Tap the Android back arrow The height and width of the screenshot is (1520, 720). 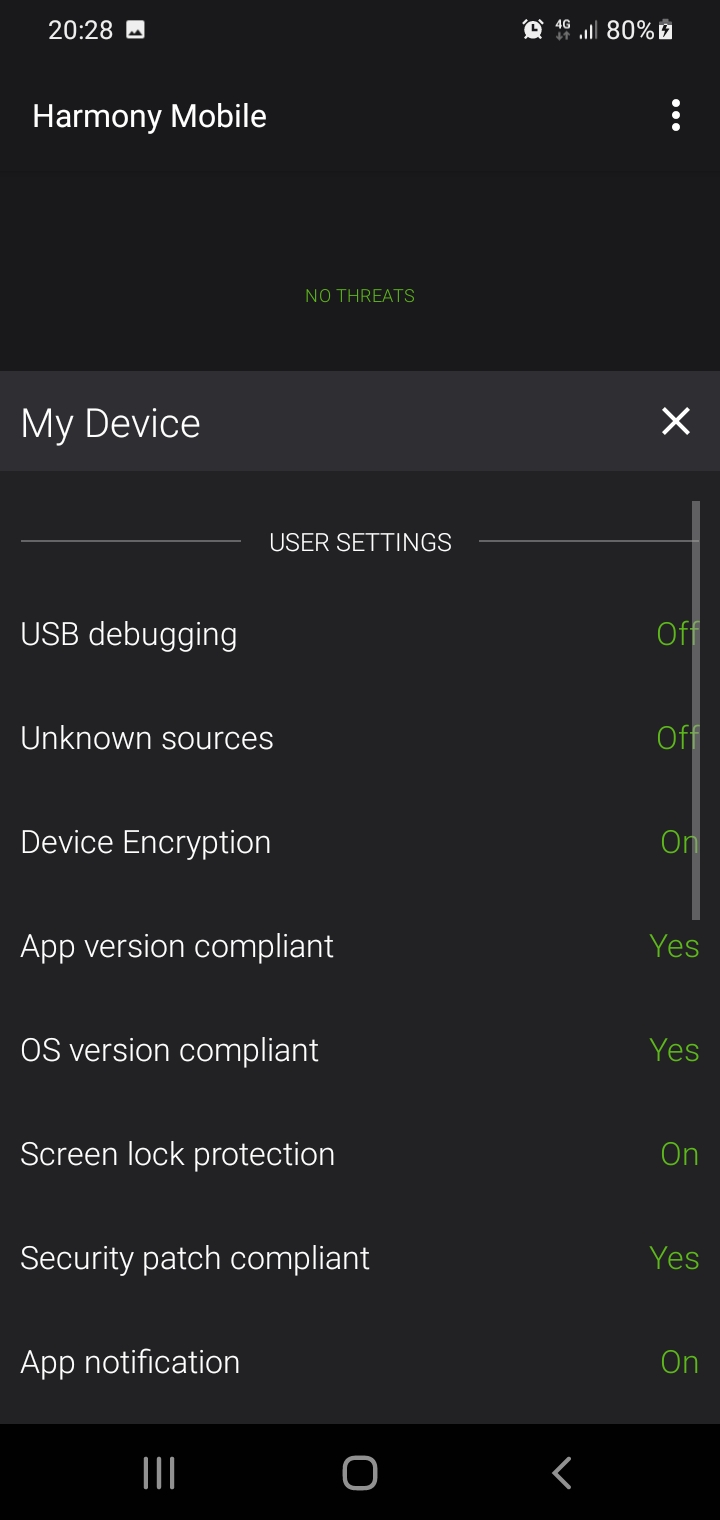pyautogui.click(x=562, y=1472)
